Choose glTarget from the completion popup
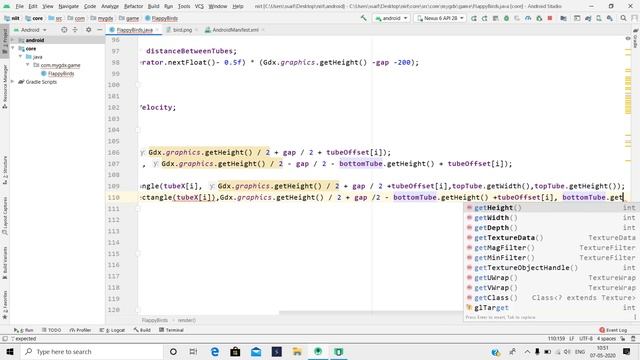Screen dimensions: 640x360 550,308
